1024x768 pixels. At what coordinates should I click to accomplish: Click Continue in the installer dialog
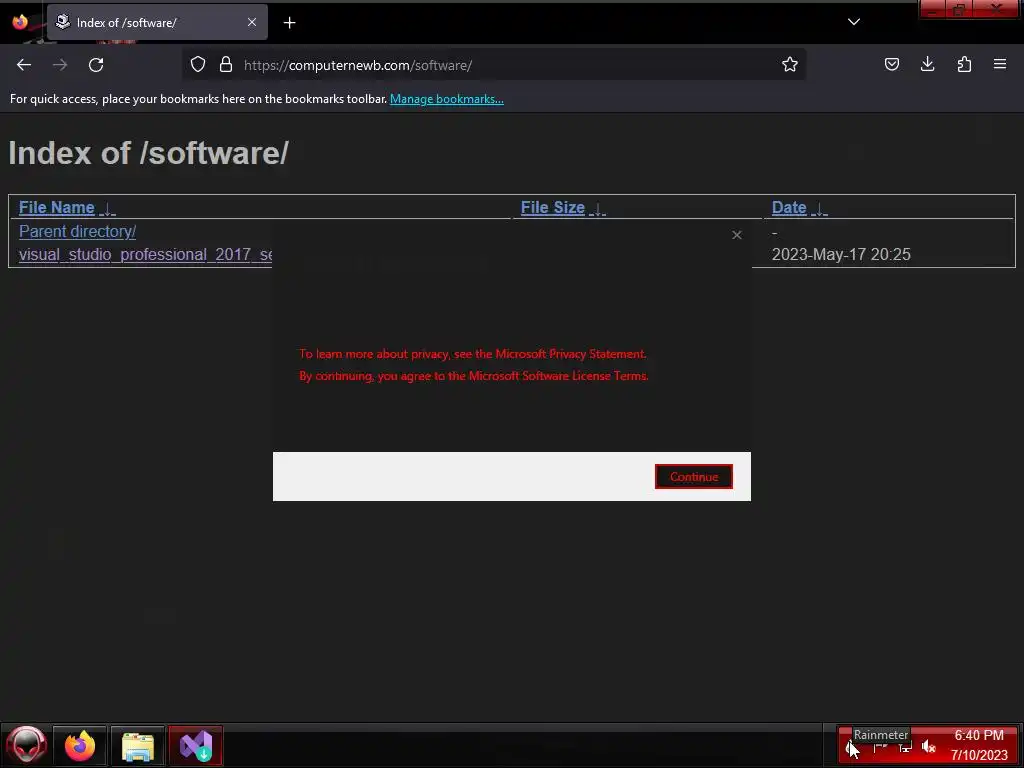click(694, 477)
